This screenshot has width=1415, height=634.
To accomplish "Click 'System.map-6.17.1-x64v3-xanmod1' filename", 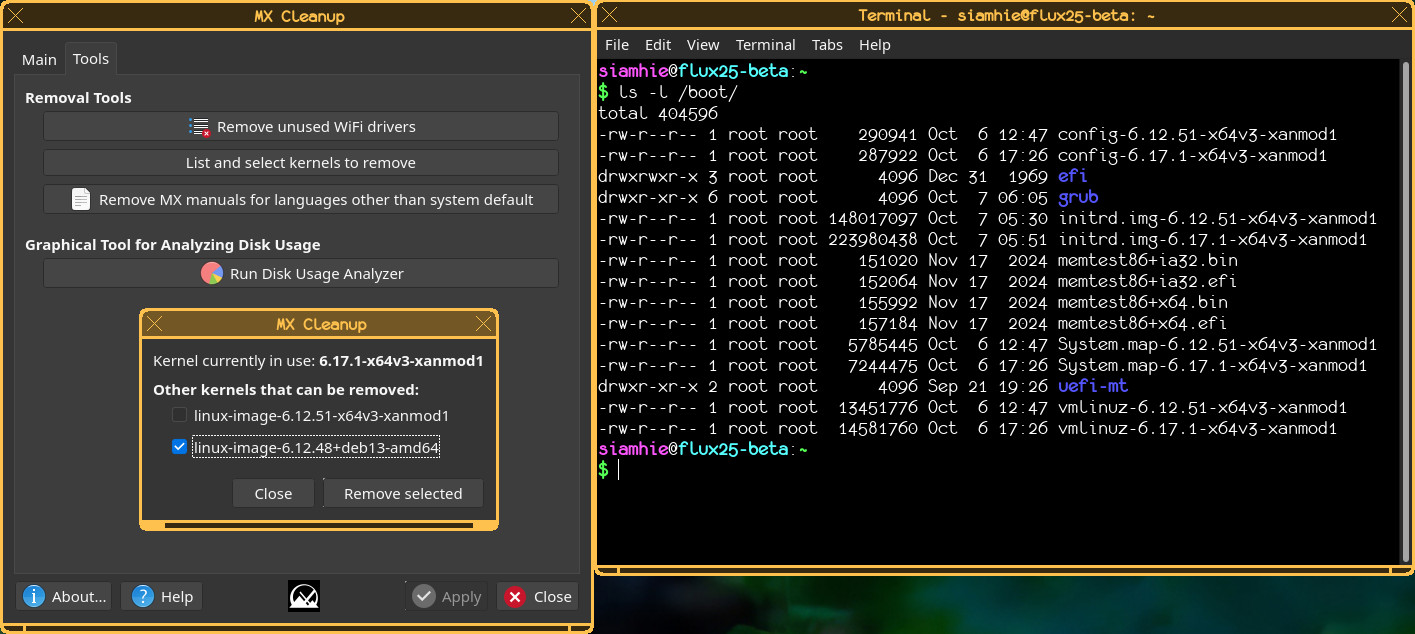I will click(x=1212, y=365).
